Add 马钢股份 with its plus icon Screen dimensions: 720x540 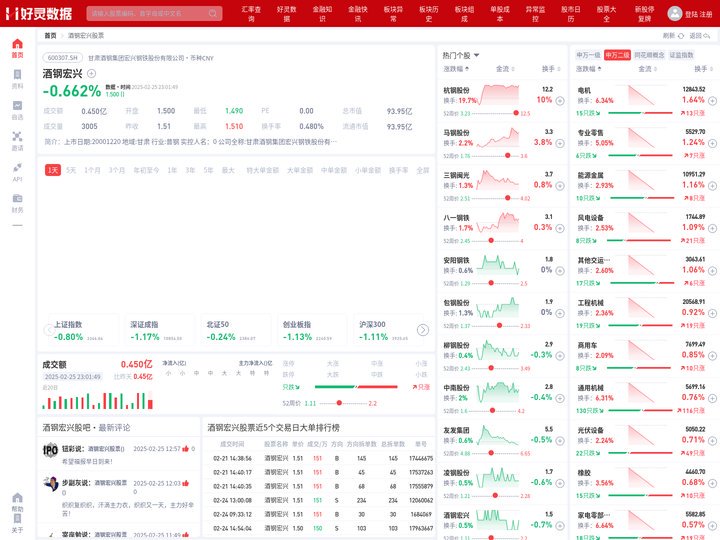tap(560, 143)
